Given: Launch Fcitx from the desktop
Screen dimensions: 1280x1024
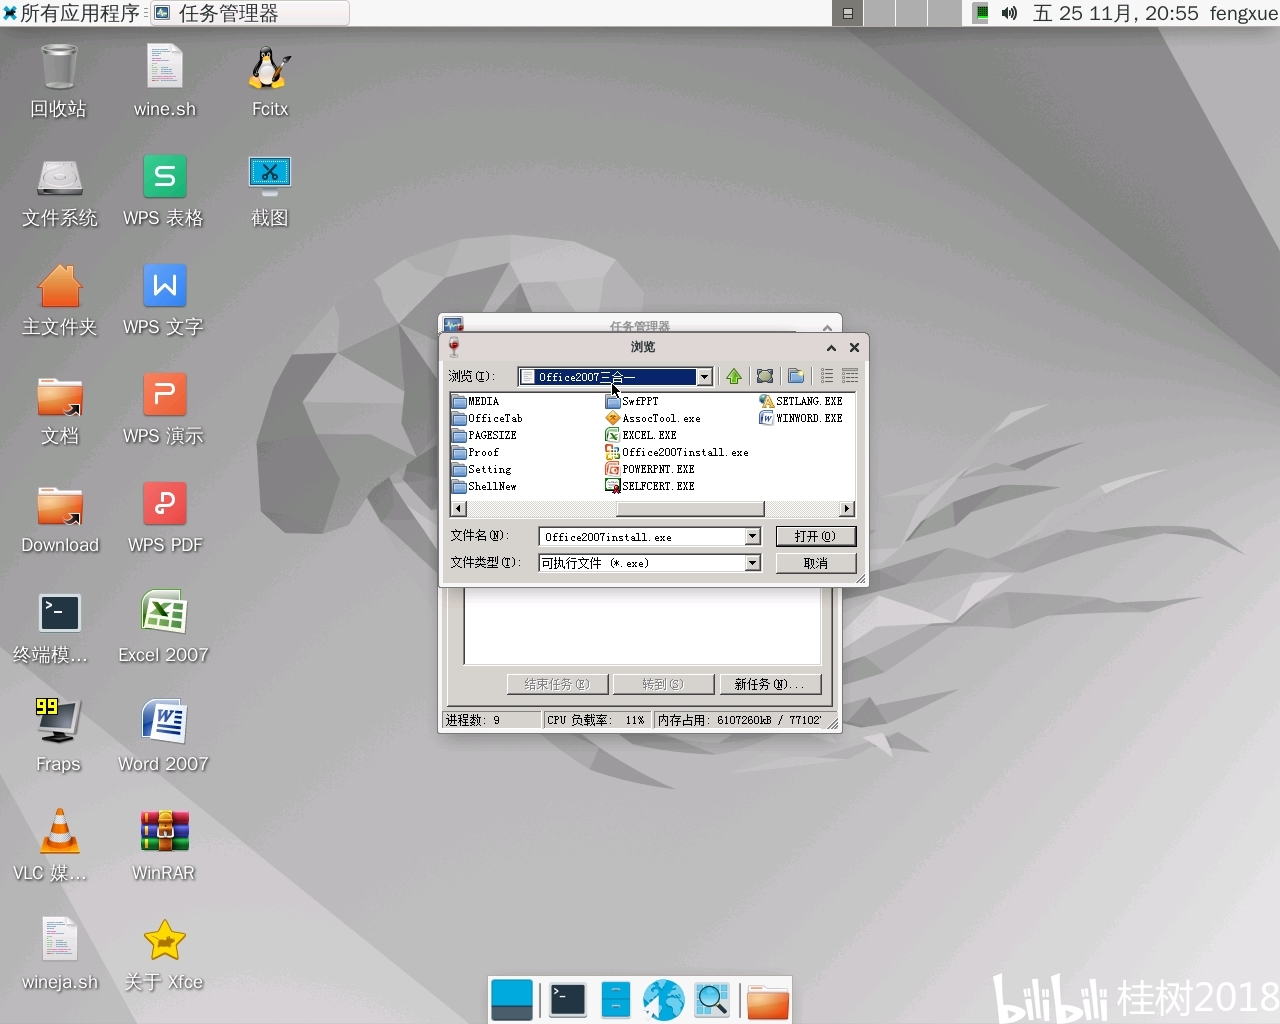Looking at the screenshot, I should coord(270,82).
